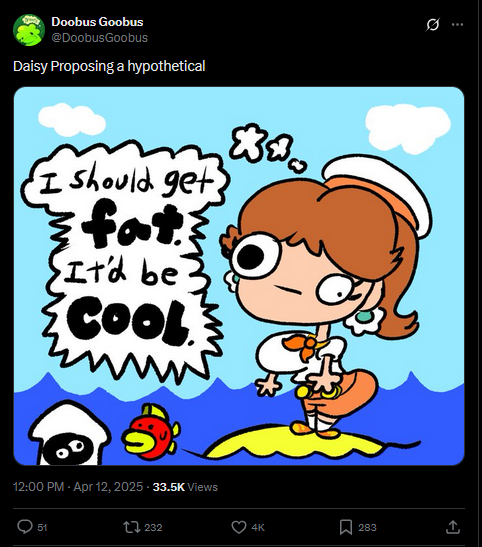Click the 283 bookmarks count

[368, 527]
